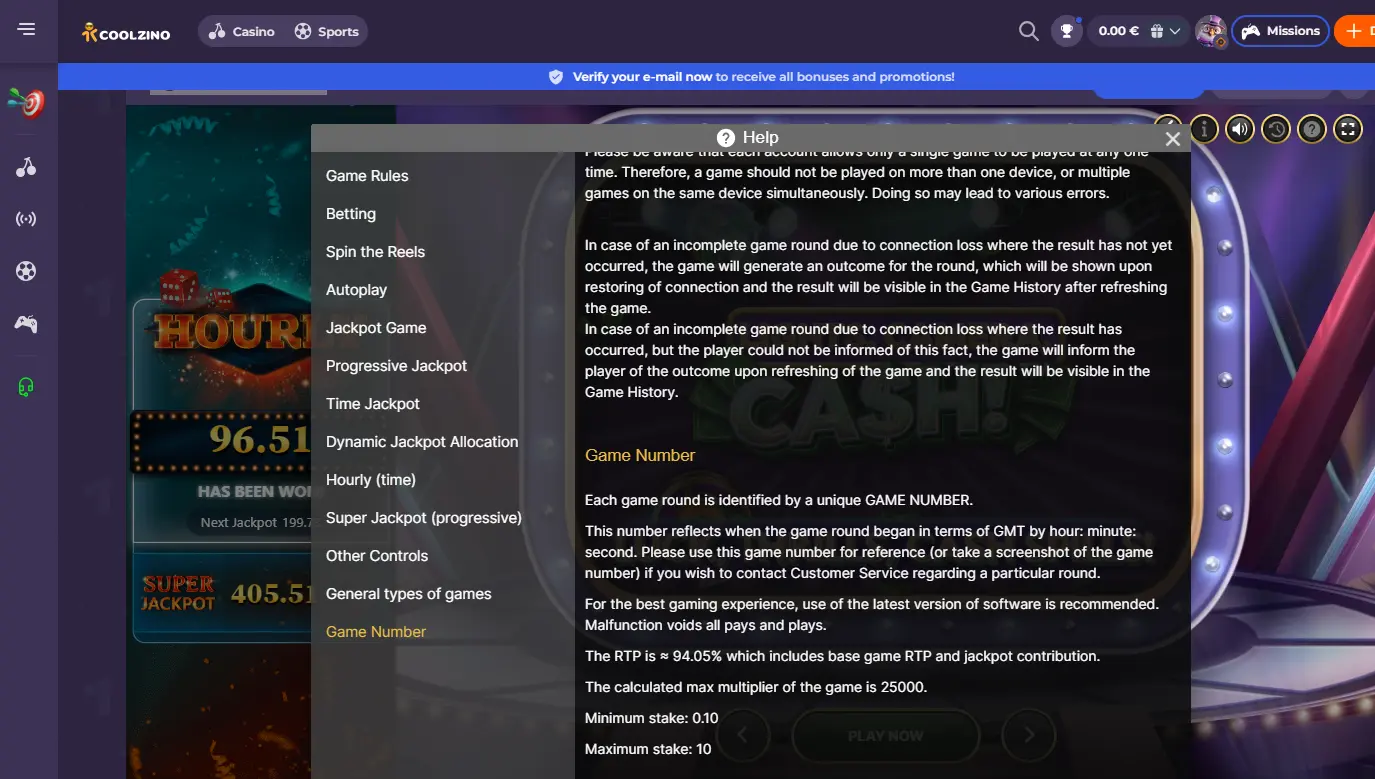Click the orange deposit plus button

(x=1355, y=31)
